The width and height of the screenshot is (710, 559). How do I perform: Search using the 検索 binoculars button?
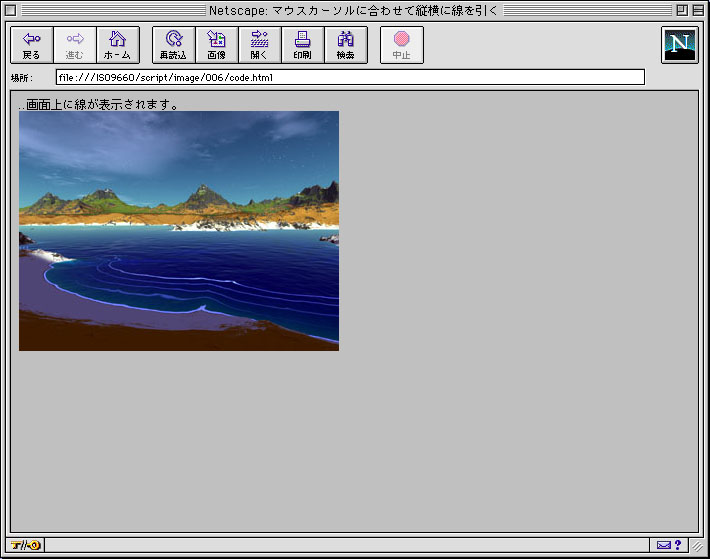coord(345,45)
